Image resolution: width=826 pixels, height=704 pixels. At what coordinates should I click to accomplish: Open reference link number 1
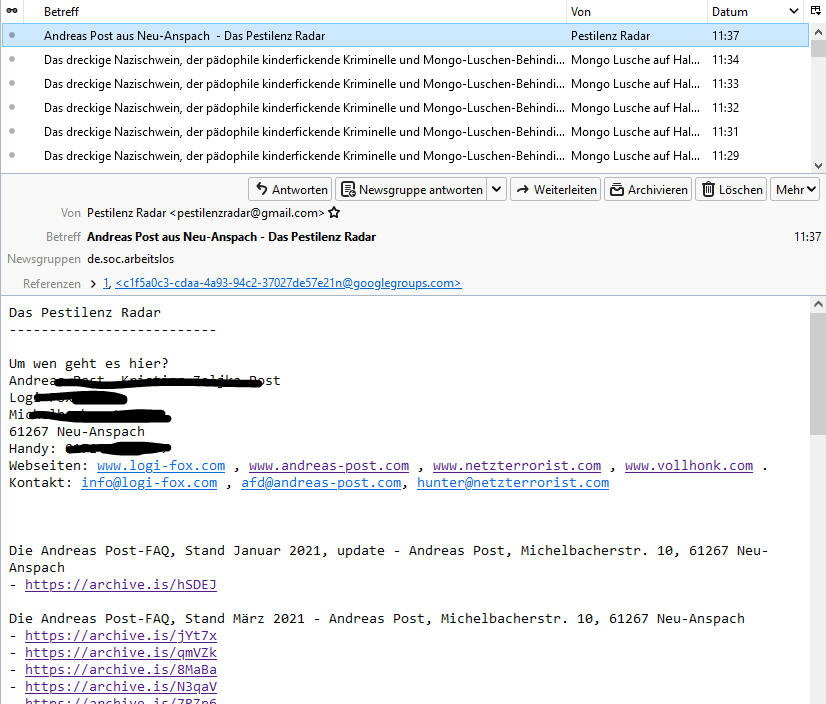106,283
